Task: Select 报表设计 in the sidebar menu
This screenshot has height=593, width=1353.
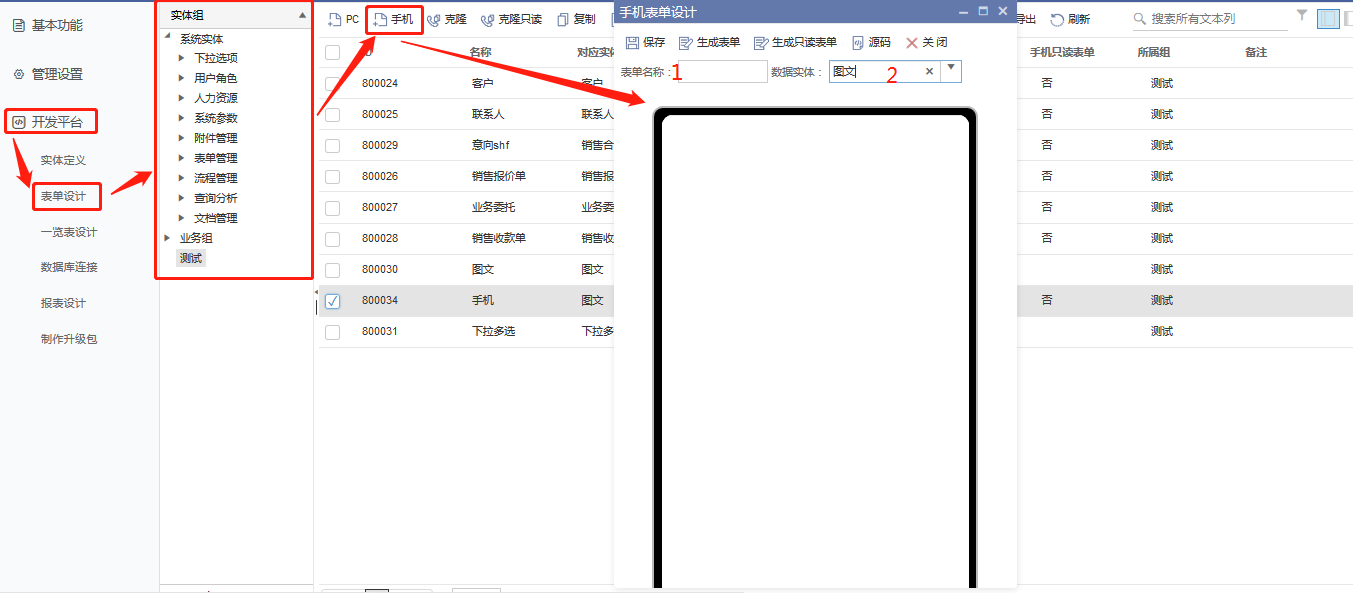Action: point(63,303)
